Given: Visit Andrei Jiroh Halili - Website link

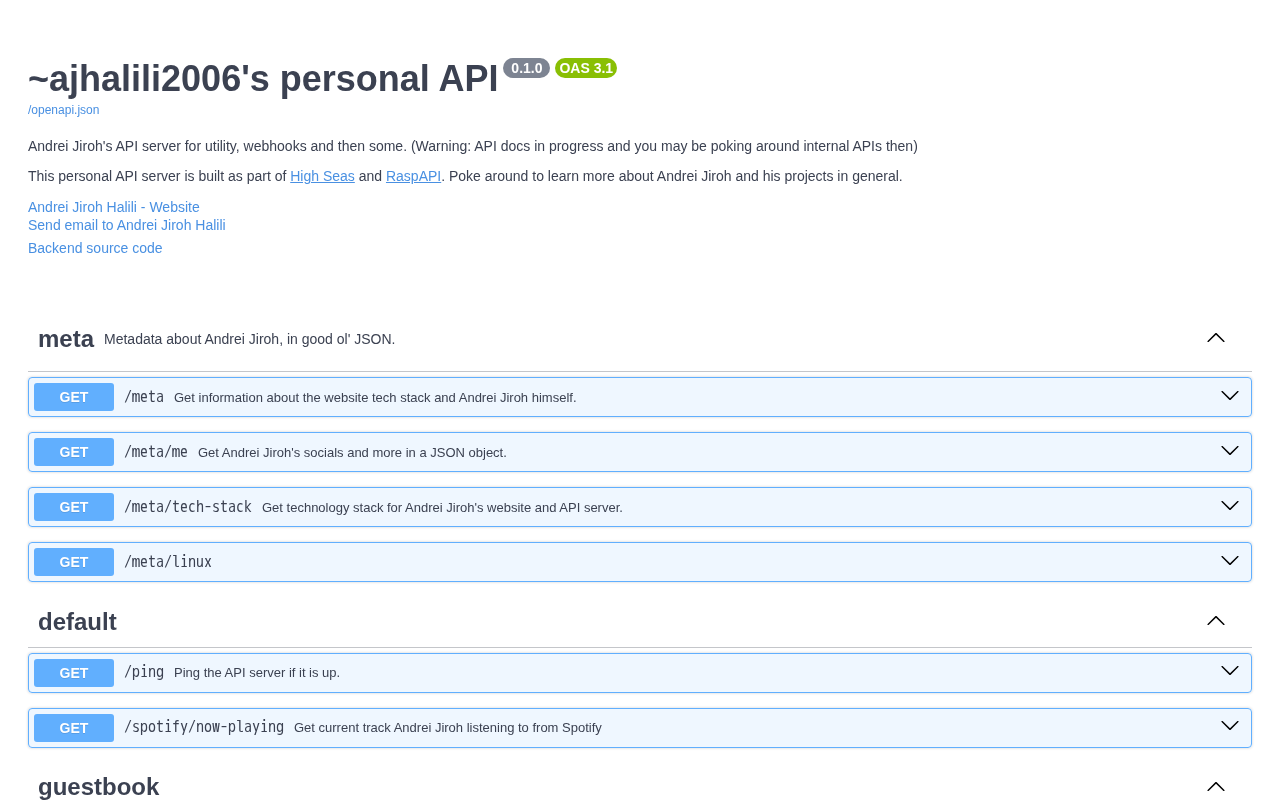Looking at the screenshot, I should 114,207.
